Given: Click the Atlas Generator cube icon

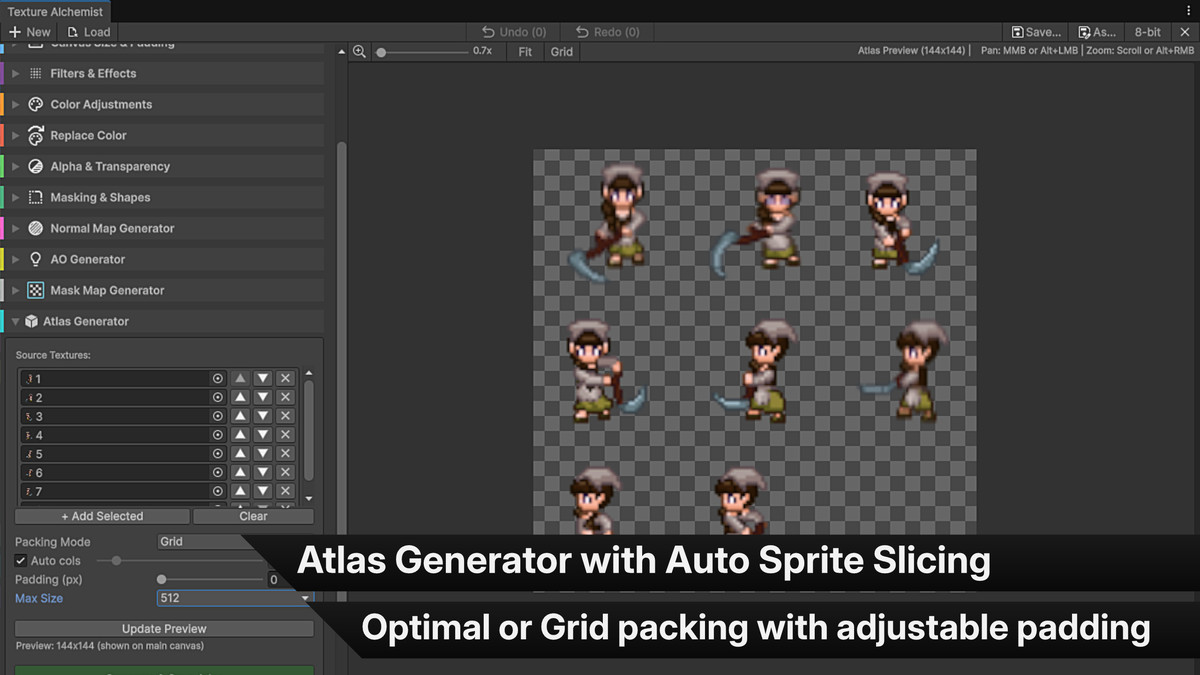Looking at the screenshot, I should [x=32, y=321].
